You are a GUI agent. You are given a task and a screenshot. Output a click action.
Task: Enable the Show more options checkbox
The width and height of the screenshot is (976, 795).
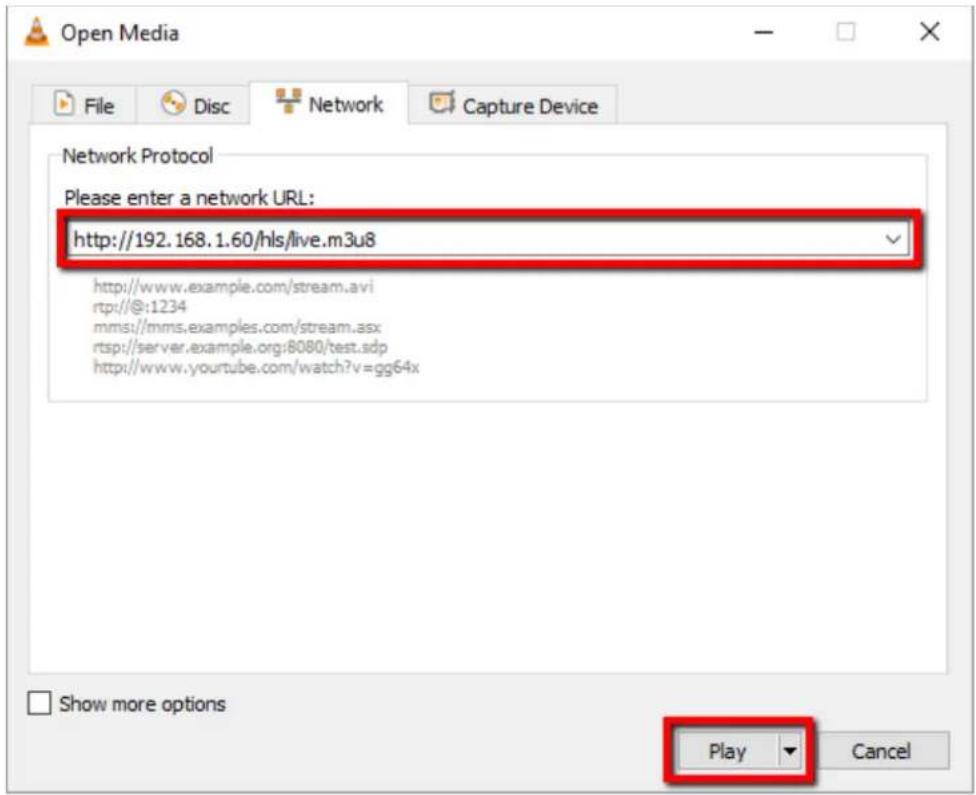[x=39, y=703]
